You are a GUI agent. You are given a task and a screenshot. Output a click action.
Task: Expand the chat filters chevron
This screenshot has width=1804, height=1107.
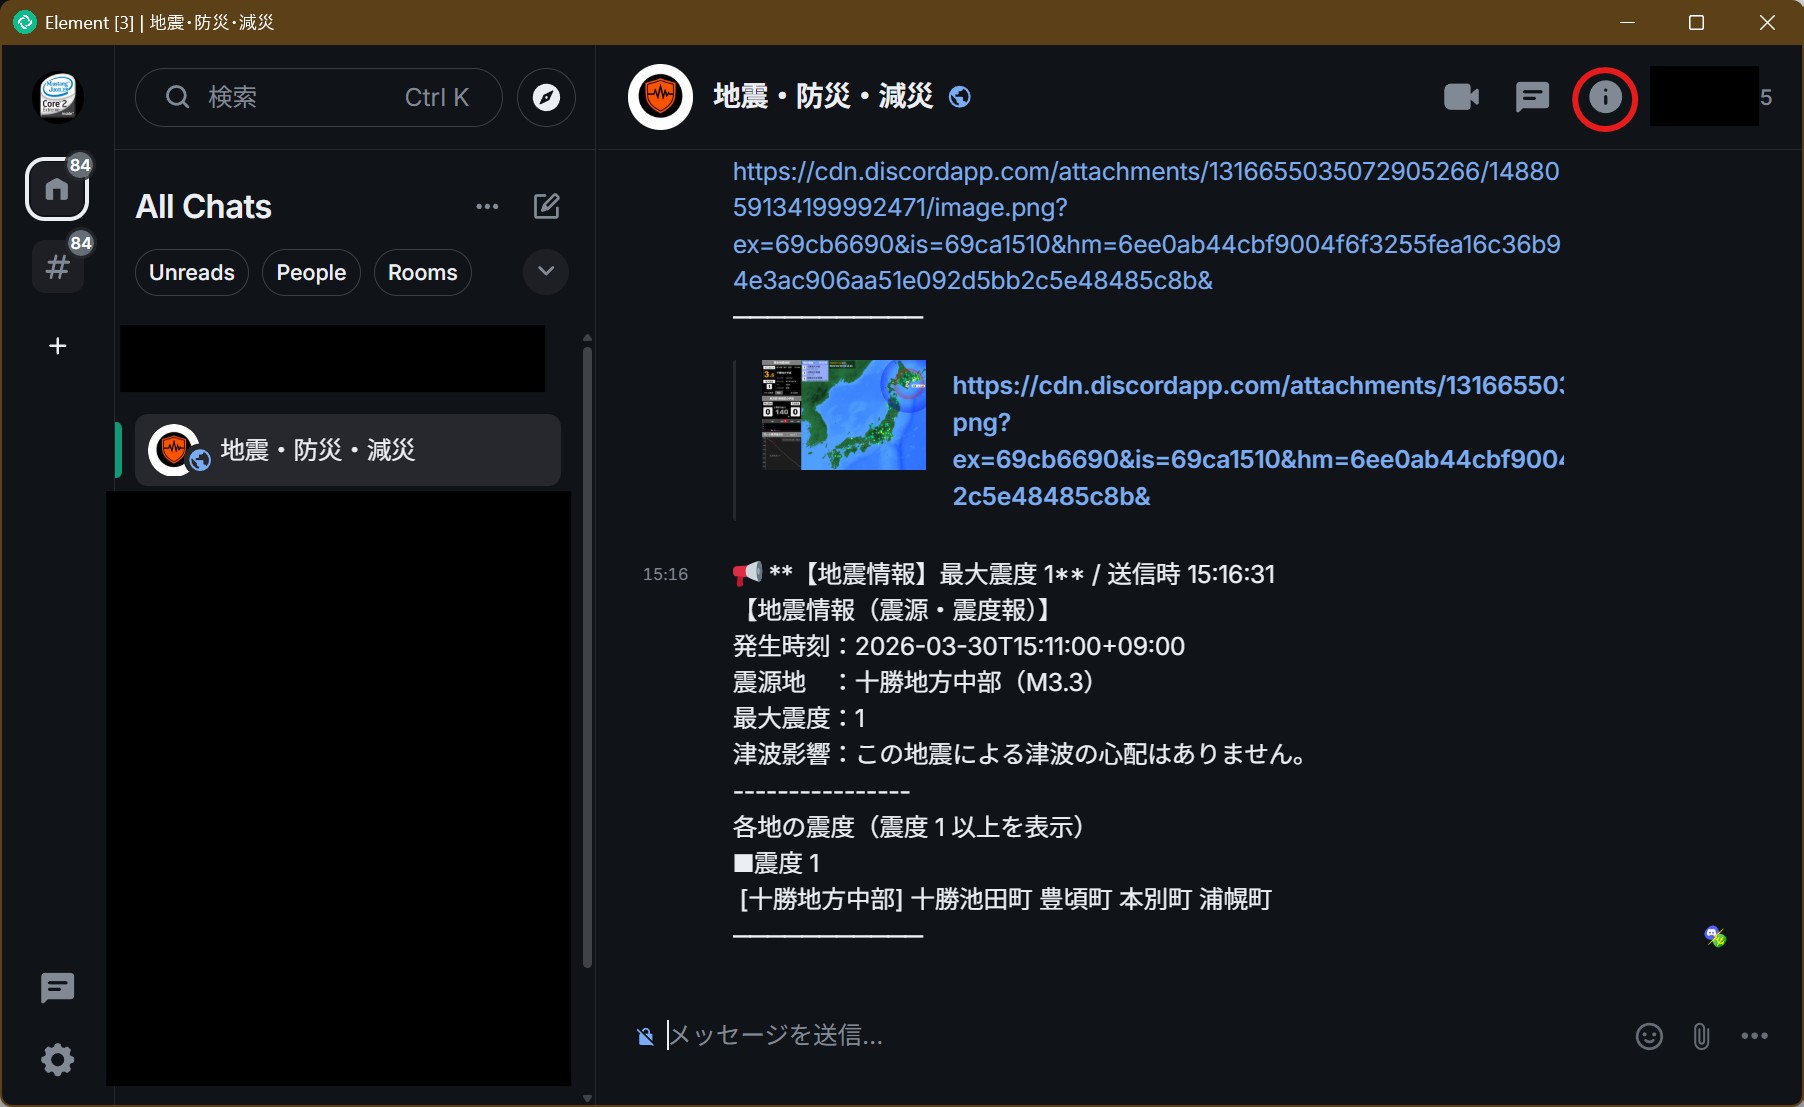tap(546, 272)
